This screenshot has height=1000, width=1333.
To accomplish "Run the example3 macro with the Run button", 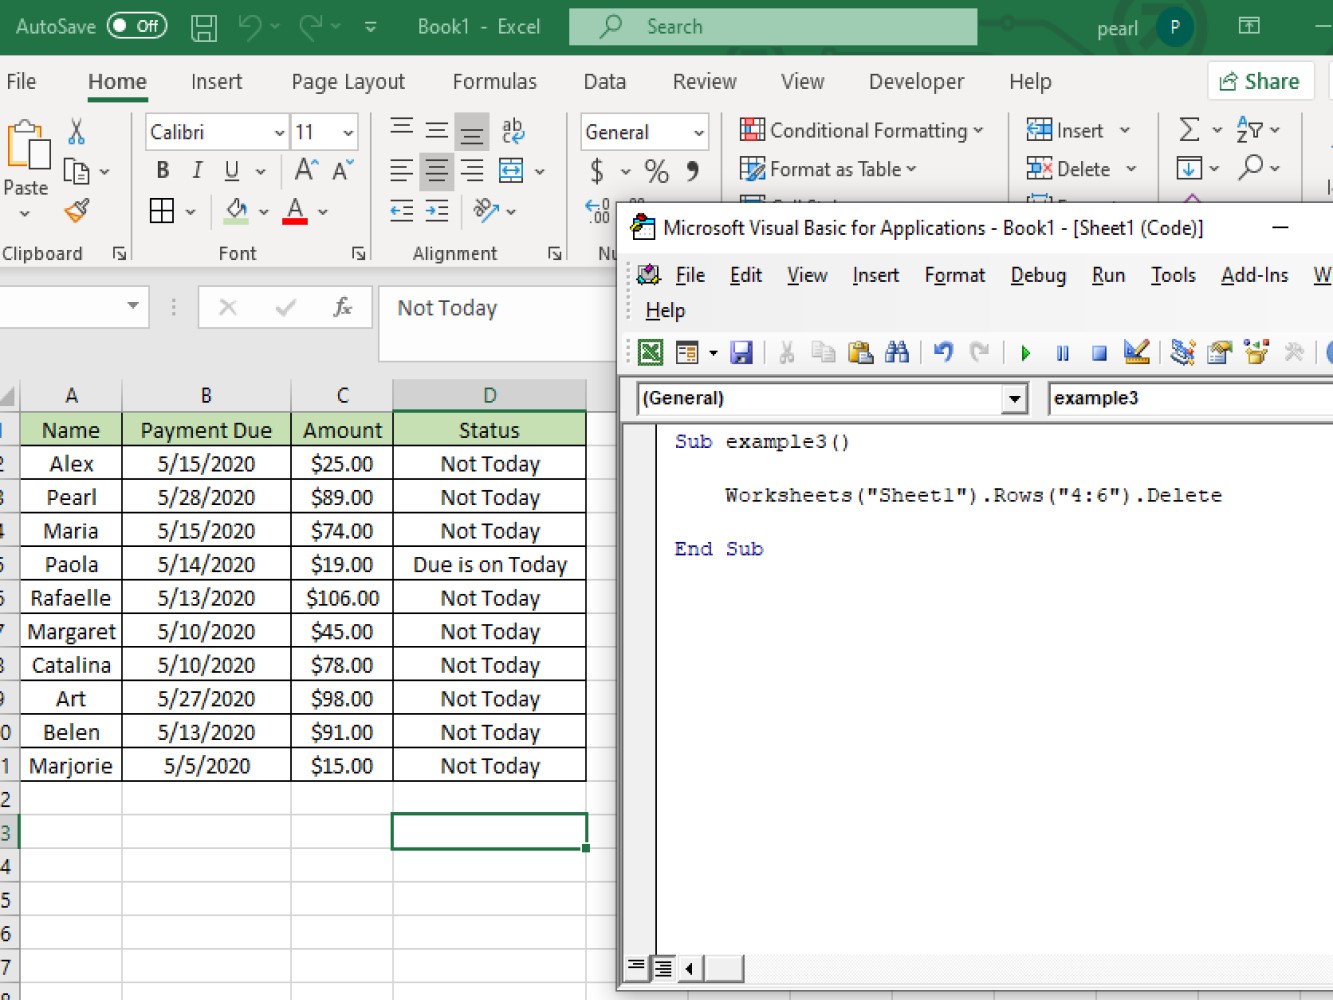I will tap(1025, 352).
